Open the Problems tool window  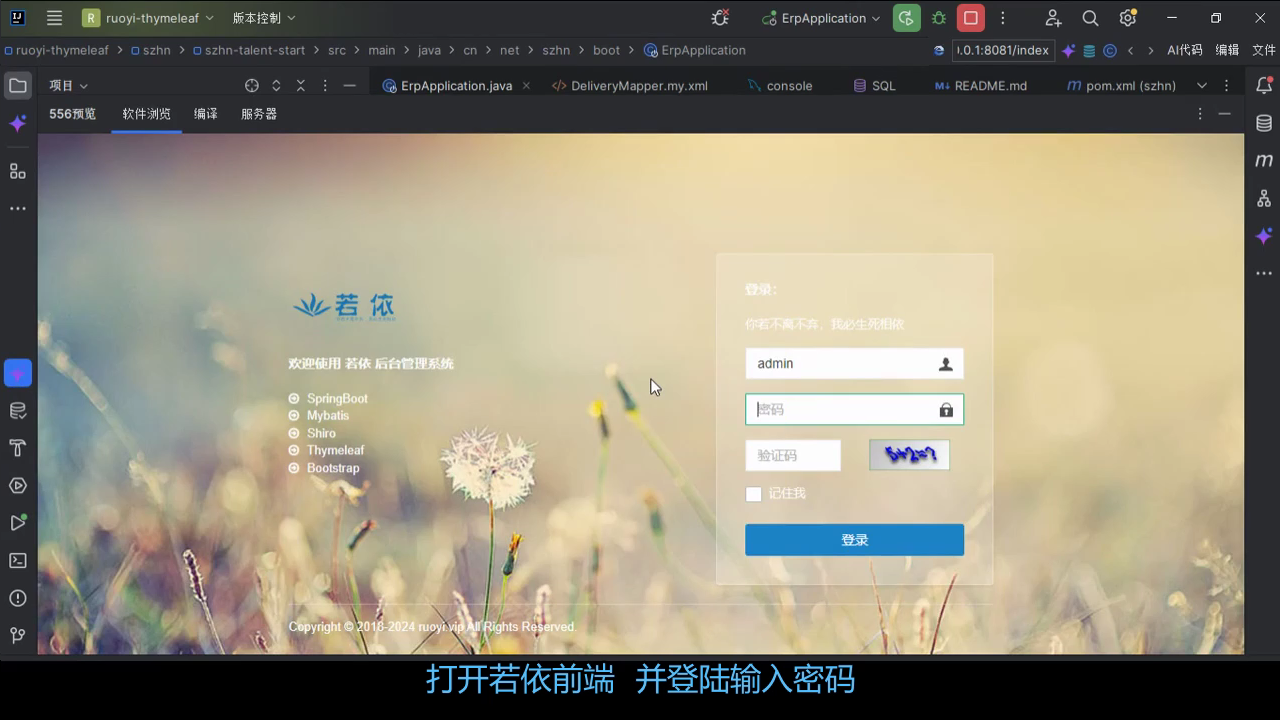[18, 598]
